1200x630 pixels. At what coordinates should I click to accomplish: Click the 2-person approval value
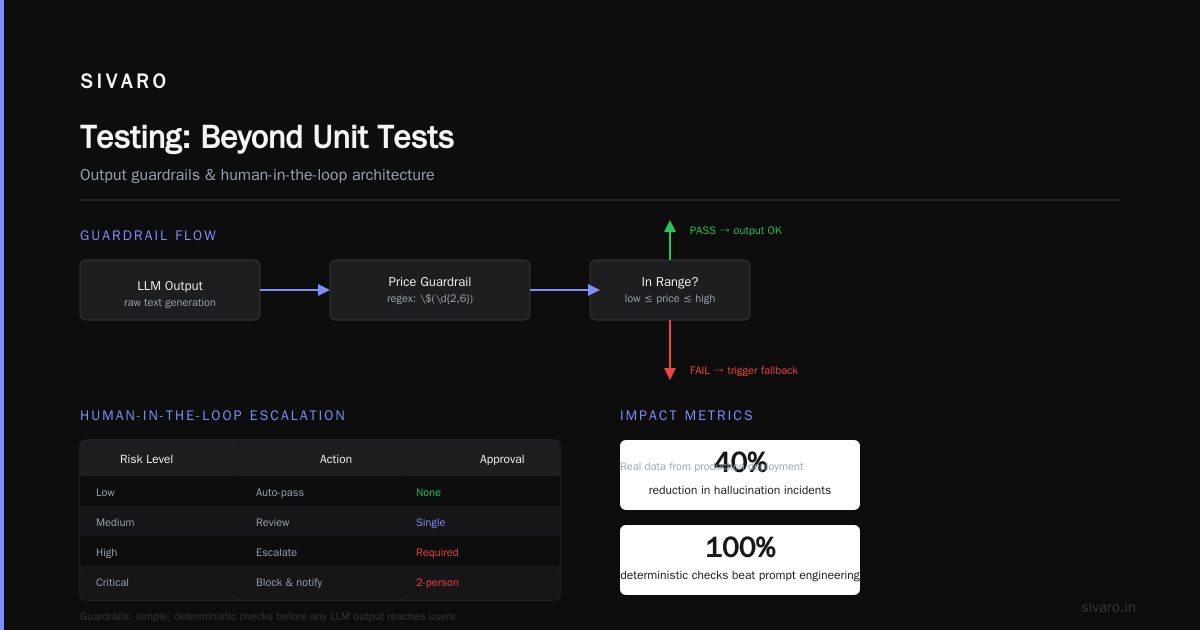437,582
